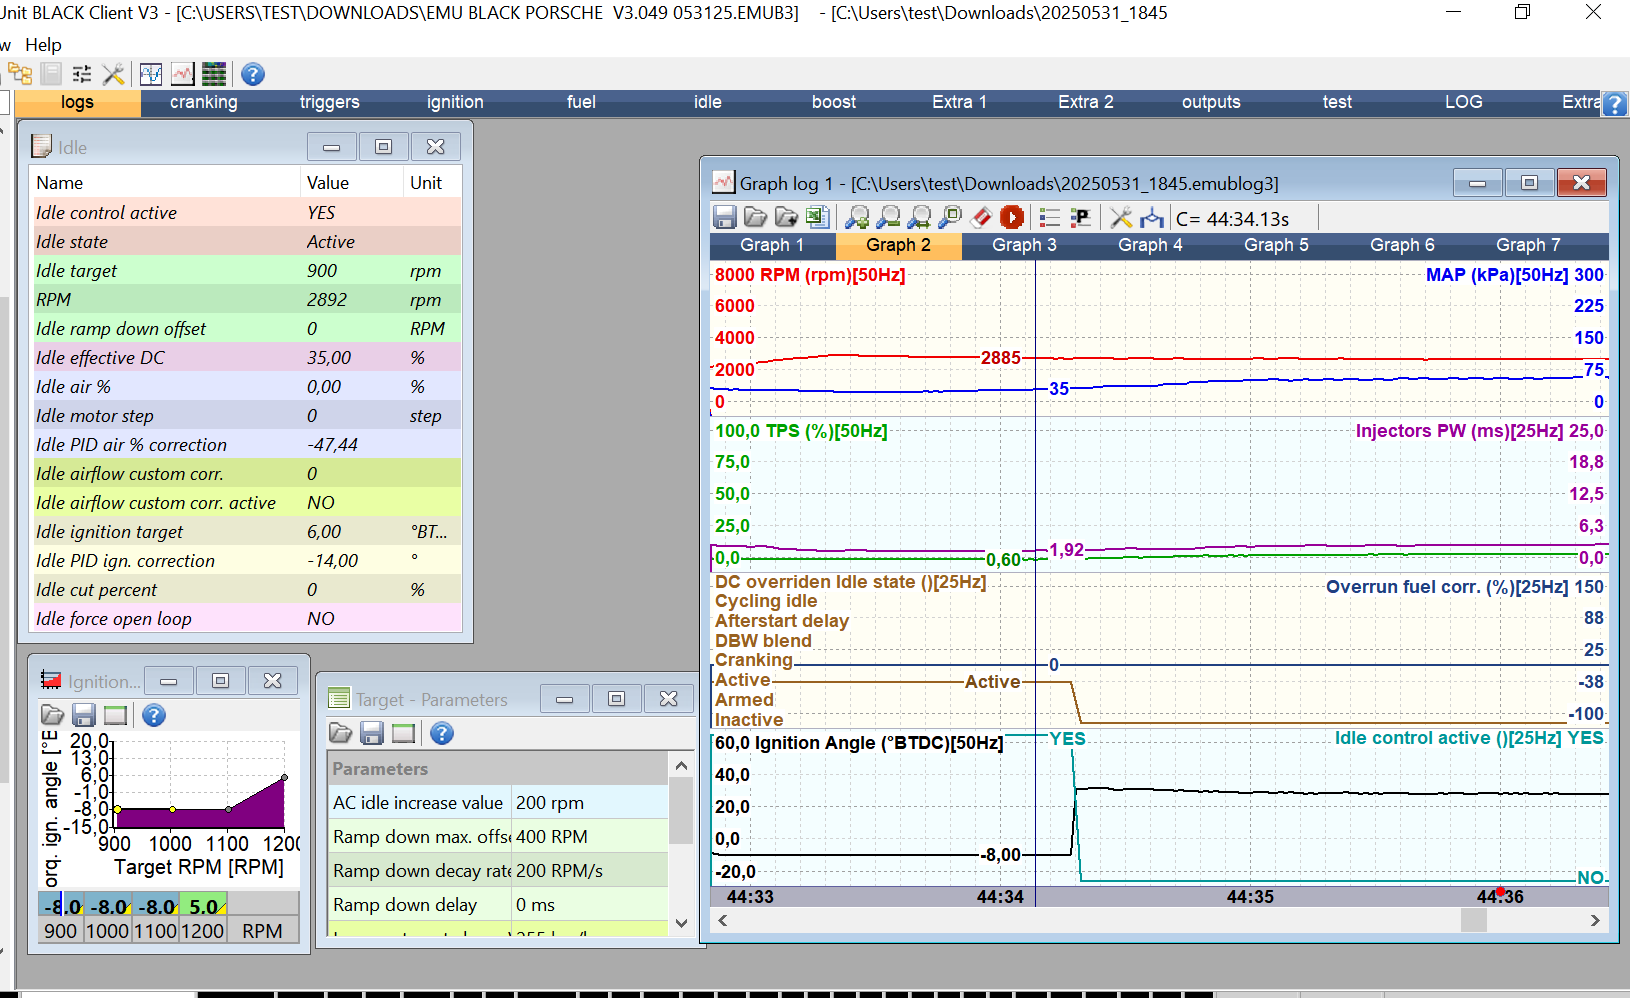The width and height of the screenshot is (1630, 998).
Task: Click the Graph log horizontal scrollbar thumb
Action: tap(1473, 920)
